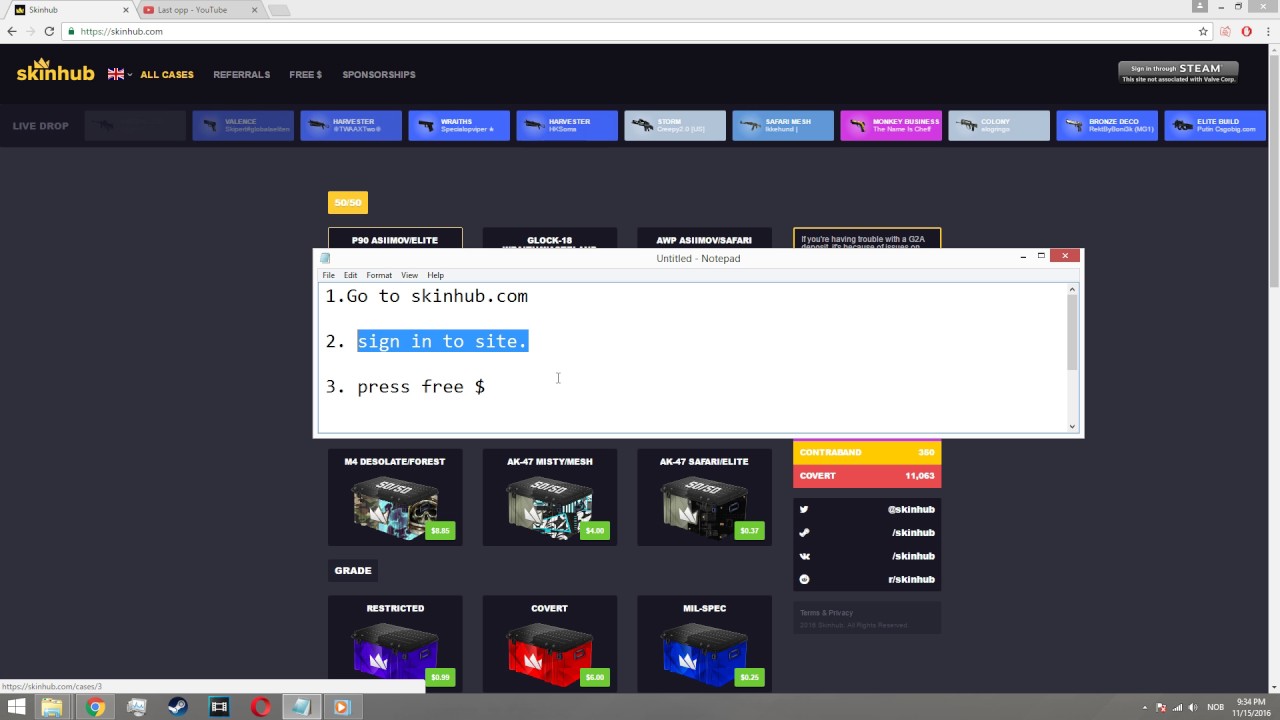Open the COLONY live drop card

pyautogui.click(x=999, y=126)
